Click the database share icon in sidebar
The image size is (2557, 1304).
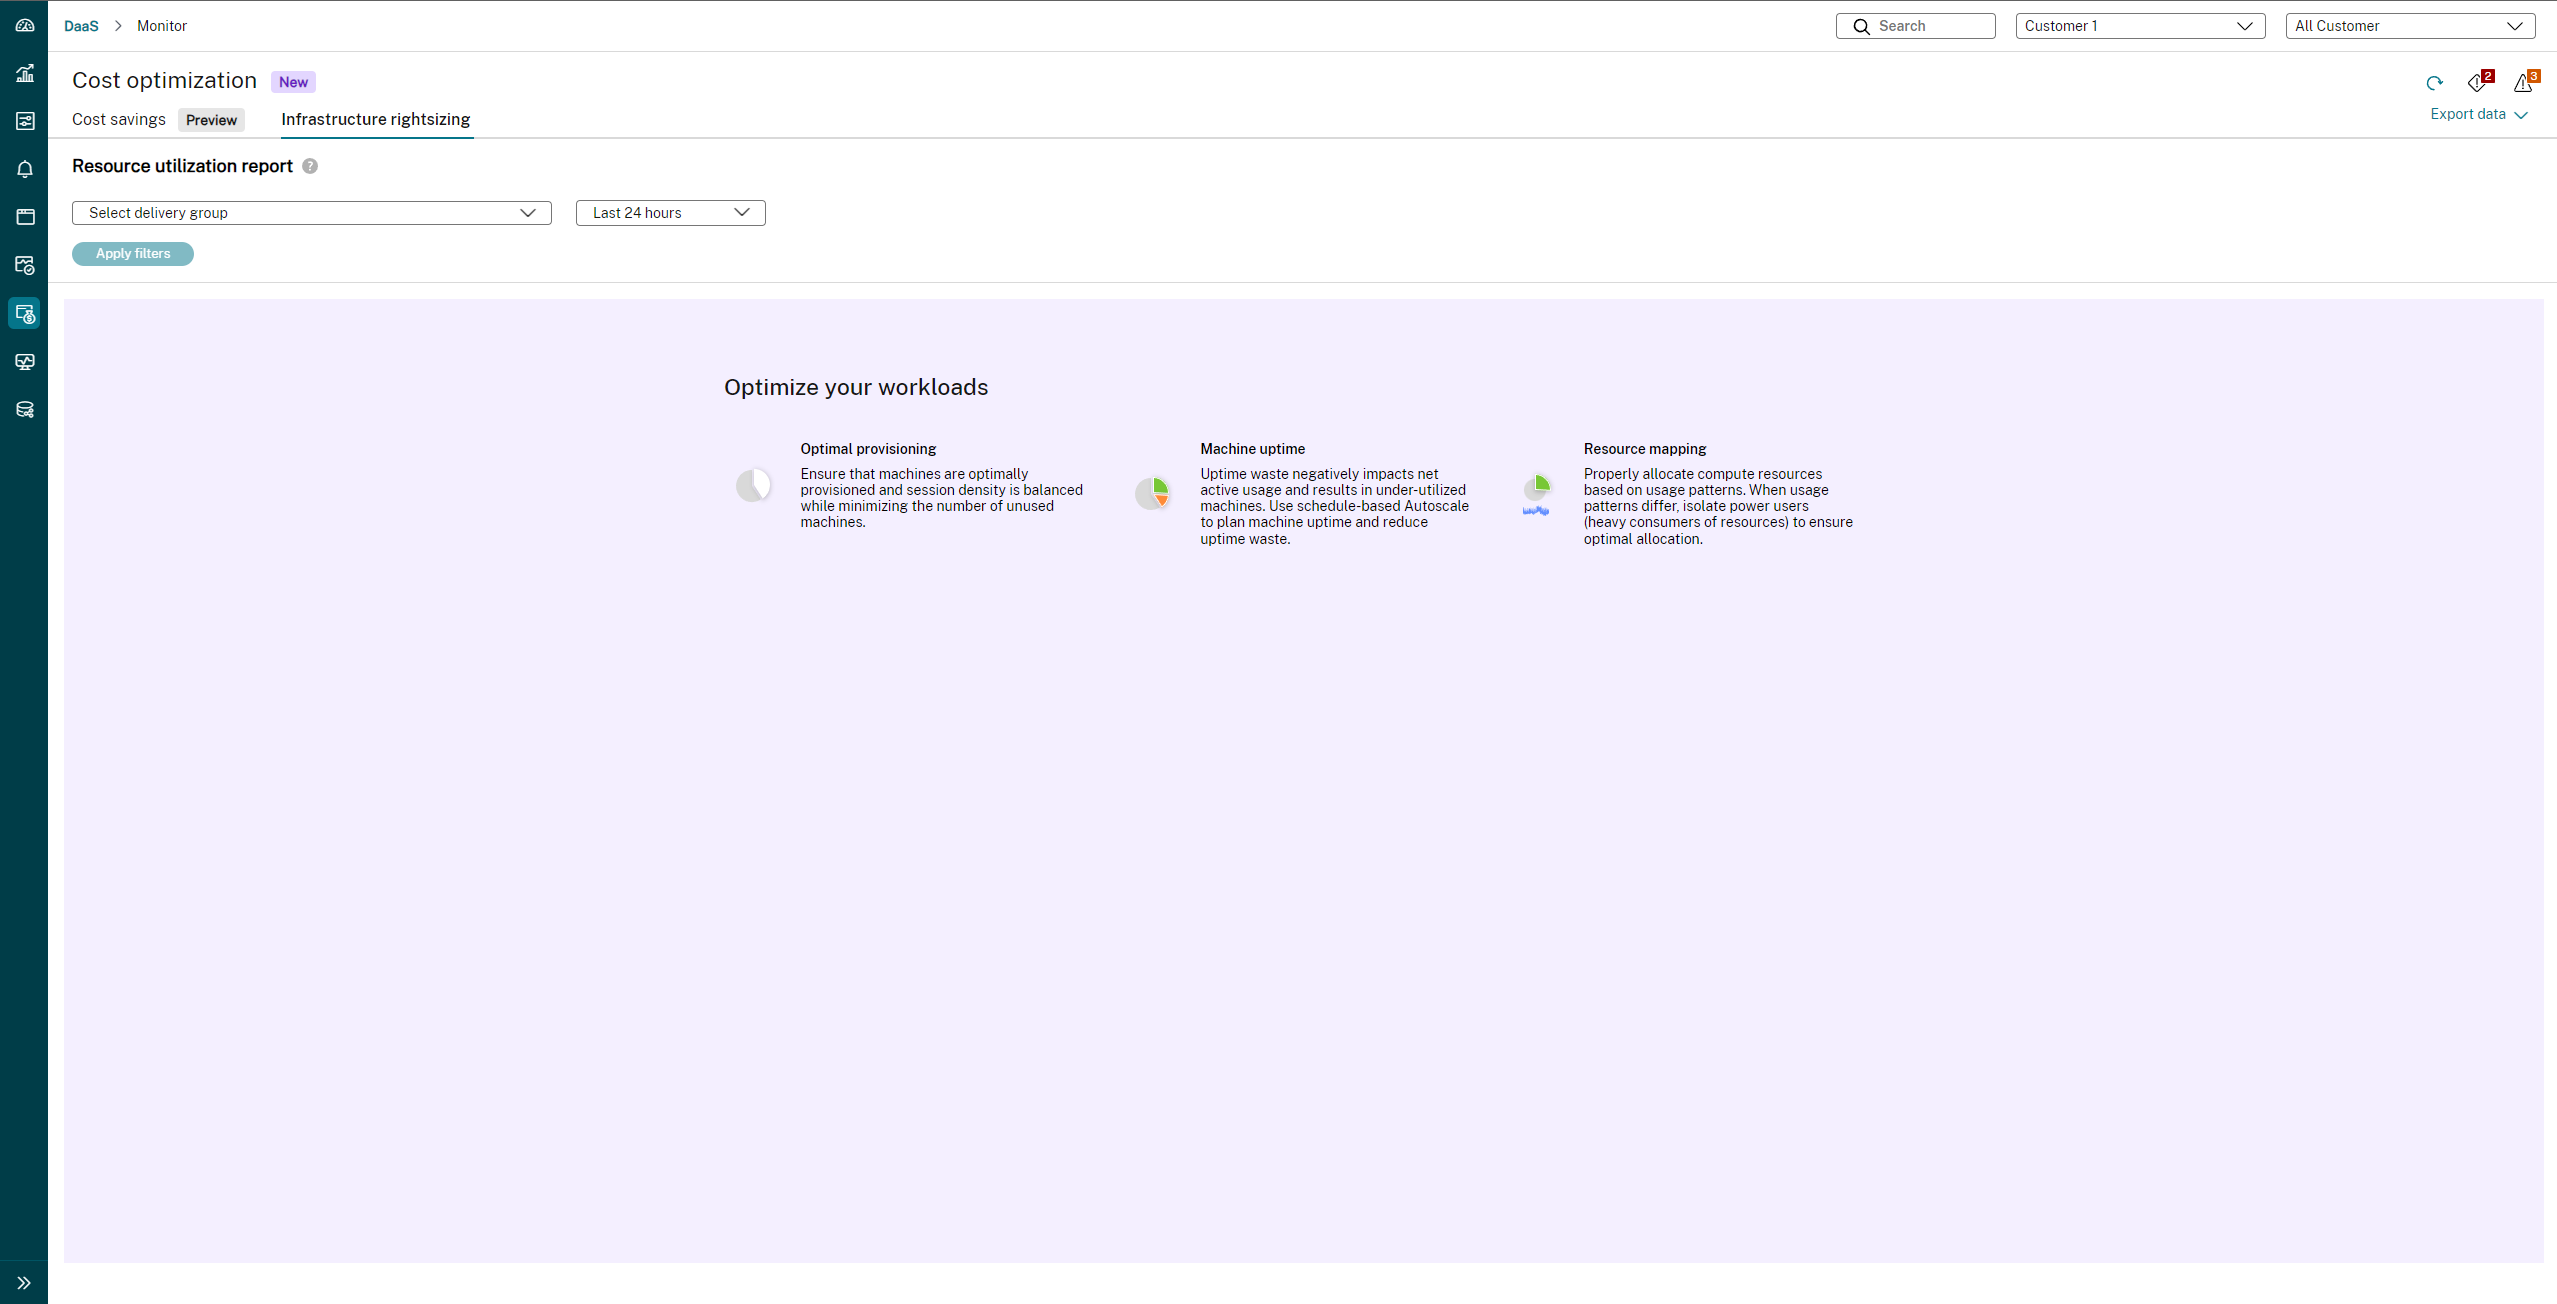pyautogui.click(x=25, y=410)
